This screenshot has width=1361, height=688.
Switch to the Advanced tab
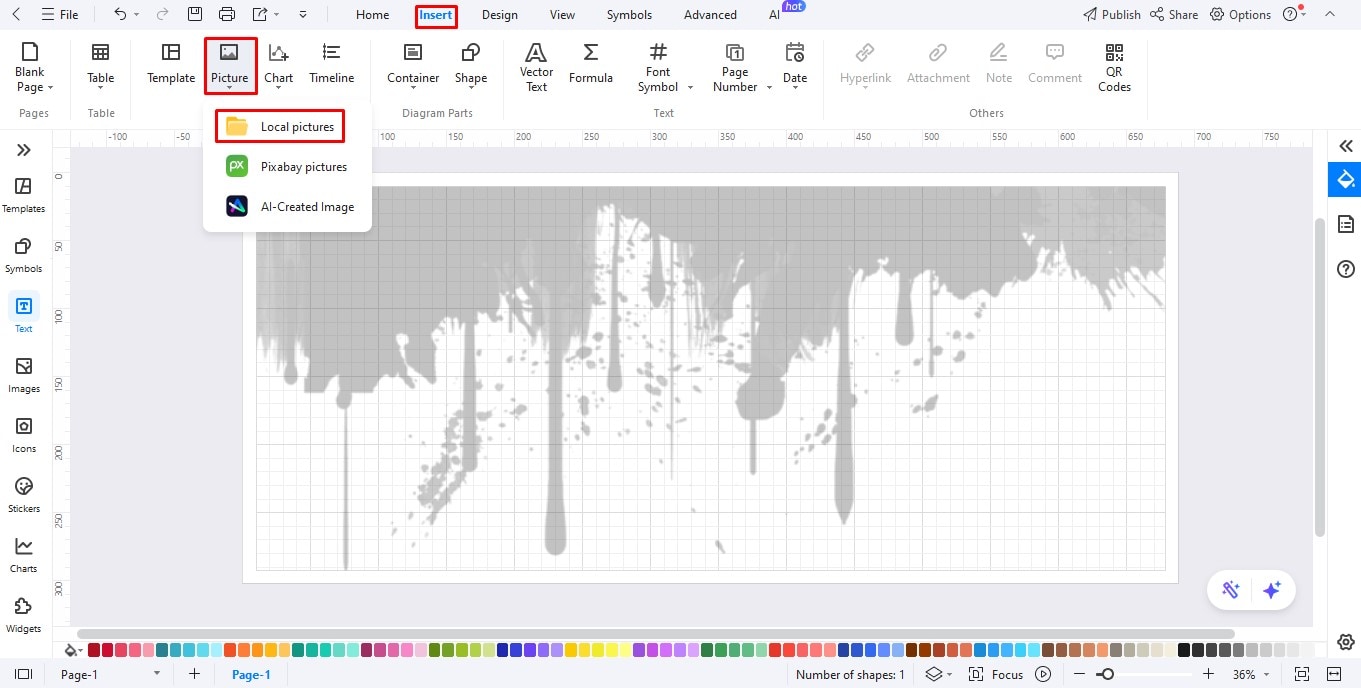coord(710,15)
